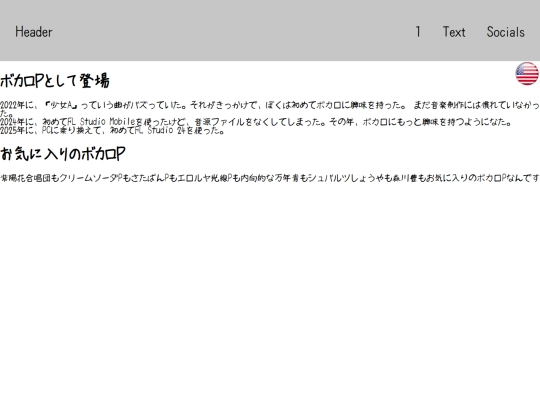Open the Header link in navigation bar
This screenshot has width=540, height=405.
[x=34, y=32]
